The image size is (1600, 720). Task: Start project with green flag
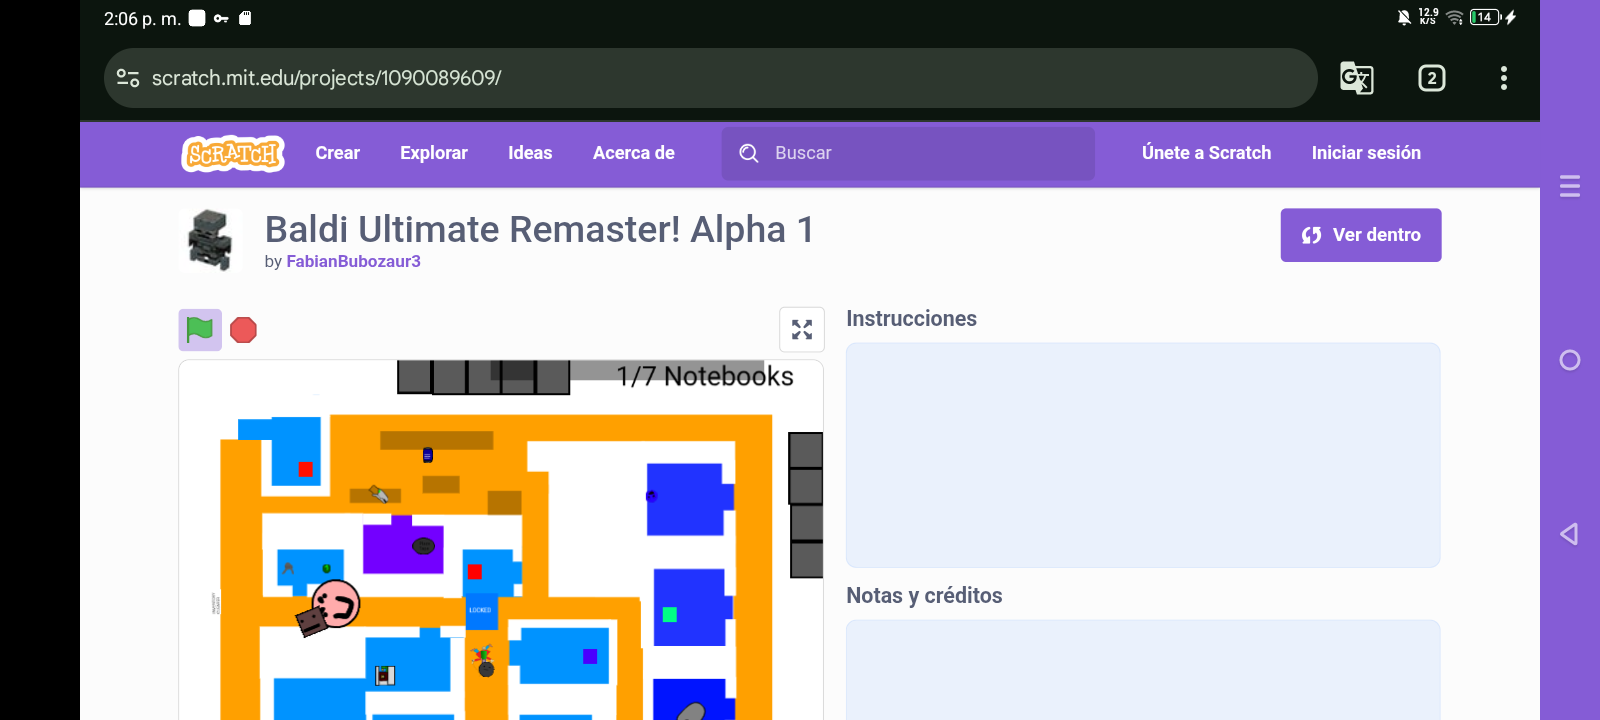(200, 330)
